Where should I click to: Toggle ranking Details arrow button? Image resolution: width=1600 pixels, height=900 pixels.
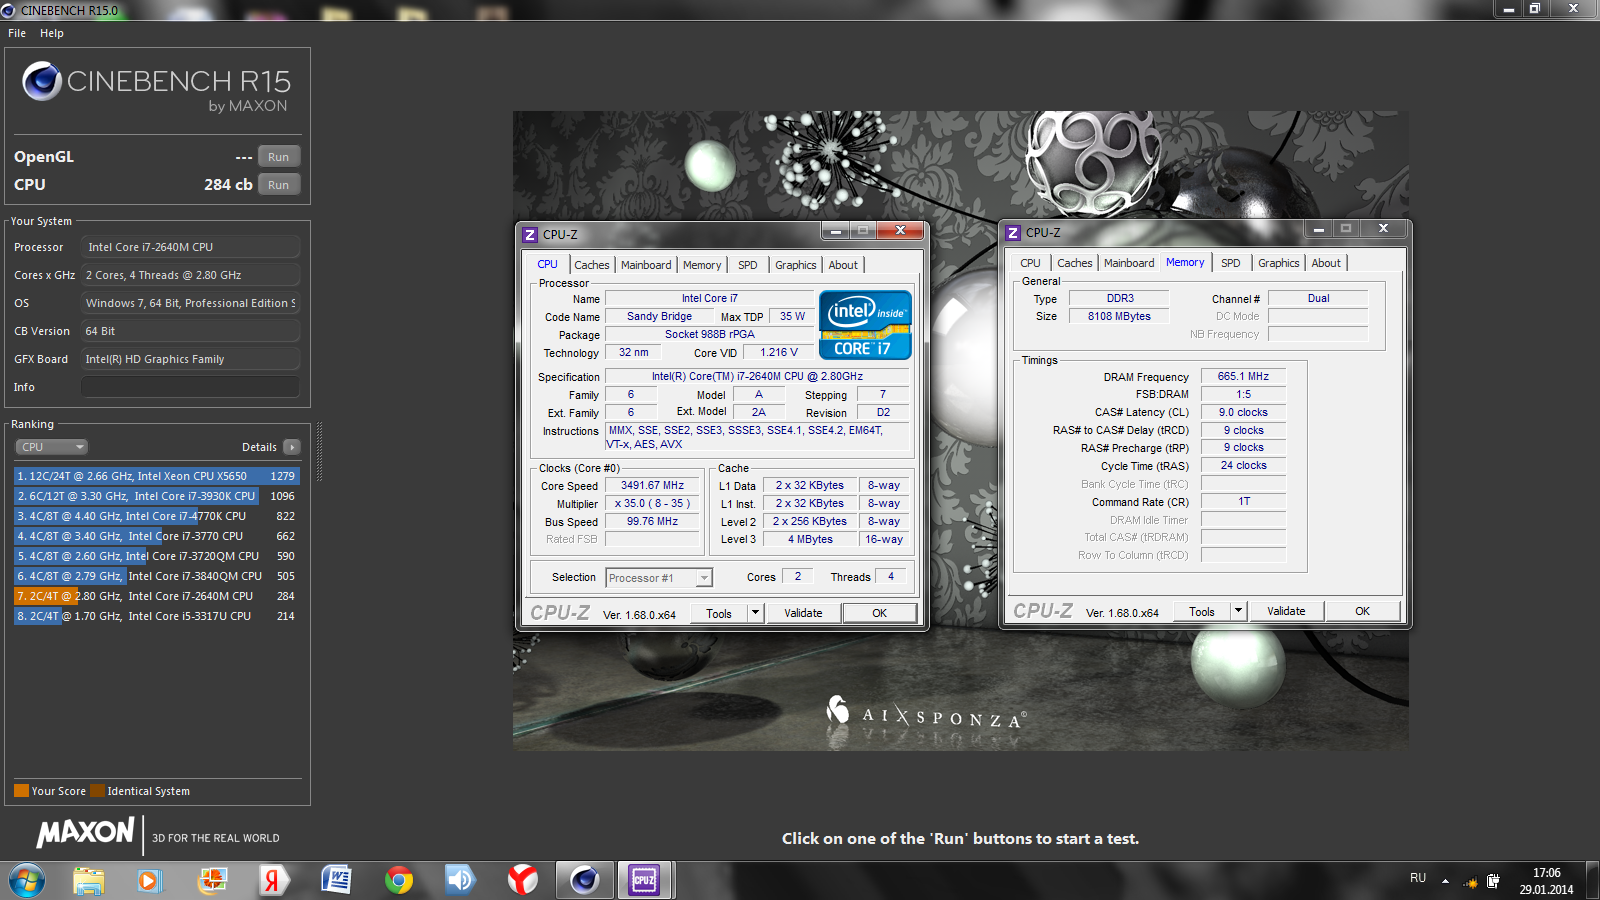point(291,447)
